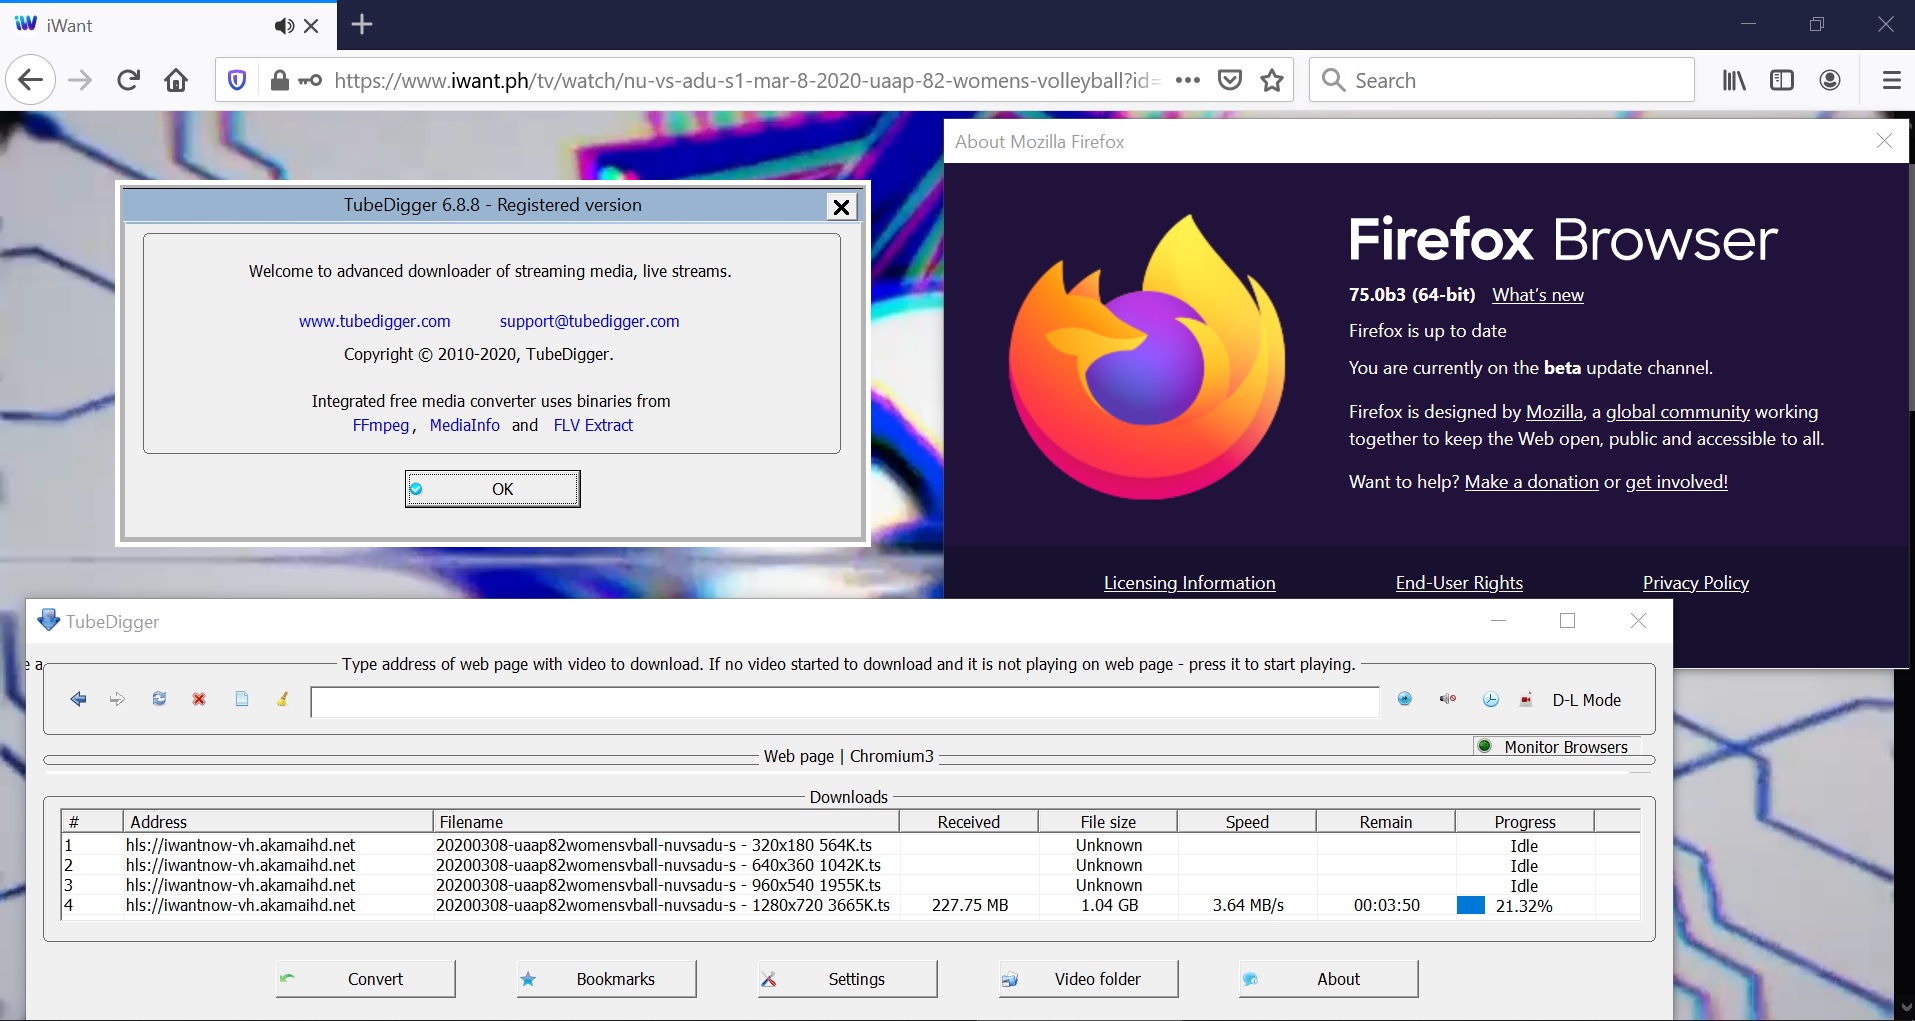Close the About Mozilla Firefox window
This screenshot has width=1915, height=1021.
(1885, 141)
